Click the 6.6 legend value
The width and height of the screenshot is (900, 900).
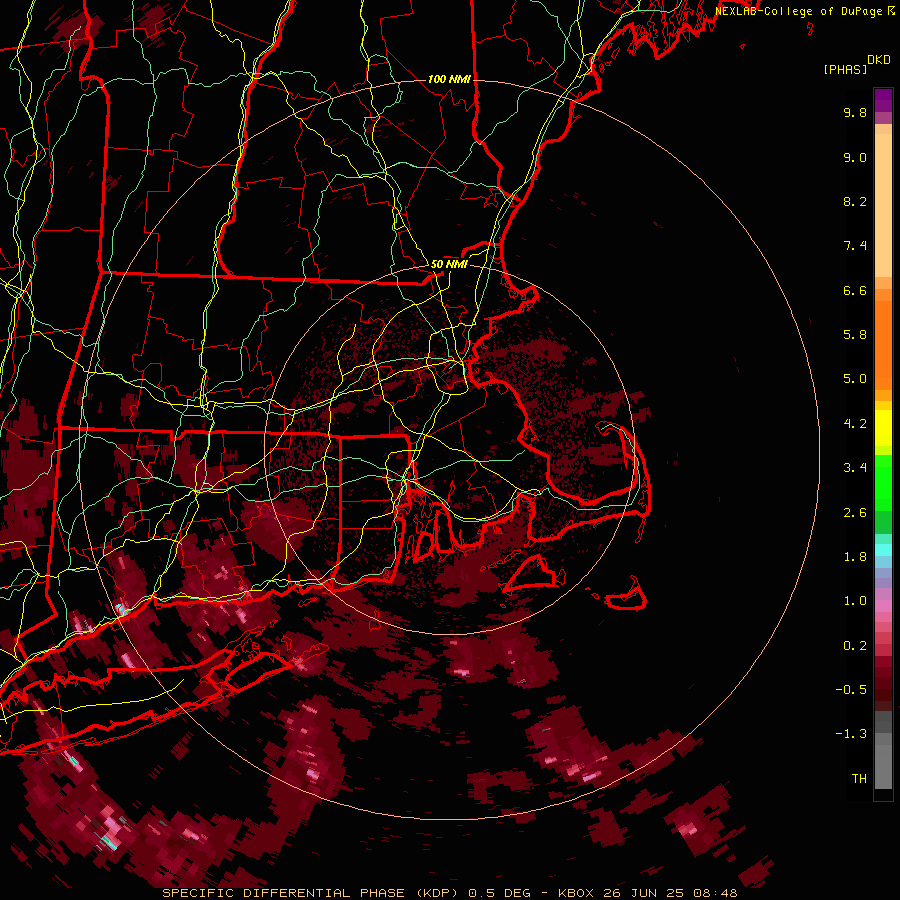(x=855, y=290)
